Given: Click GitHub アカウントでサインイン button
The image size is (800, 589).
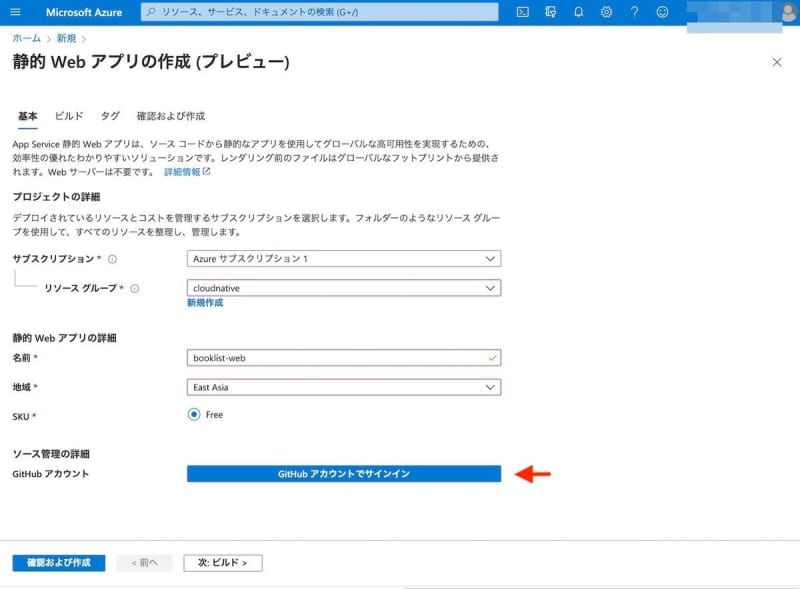Looking at the screenshot, I should coord(344,474).
